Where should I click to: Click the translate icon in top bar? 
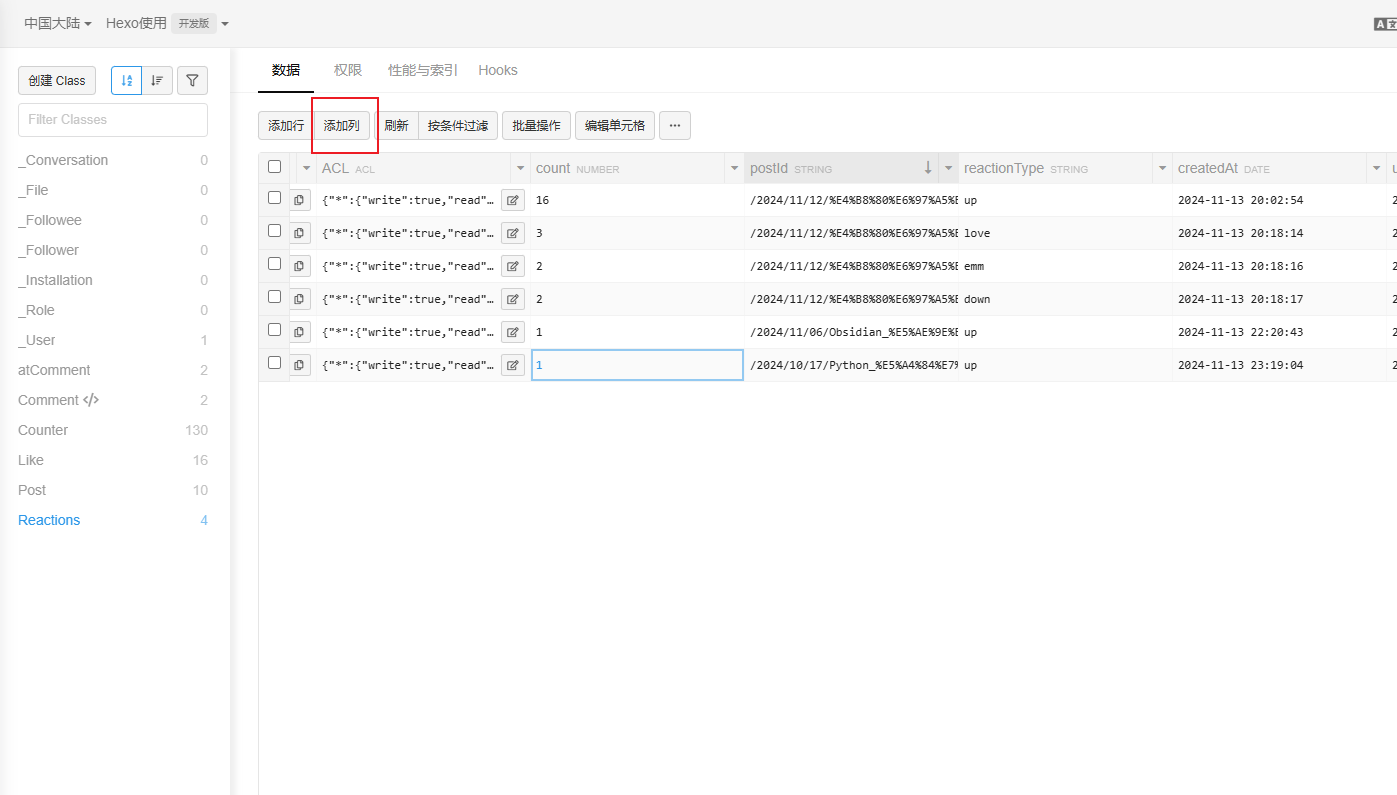(1385, 24)
